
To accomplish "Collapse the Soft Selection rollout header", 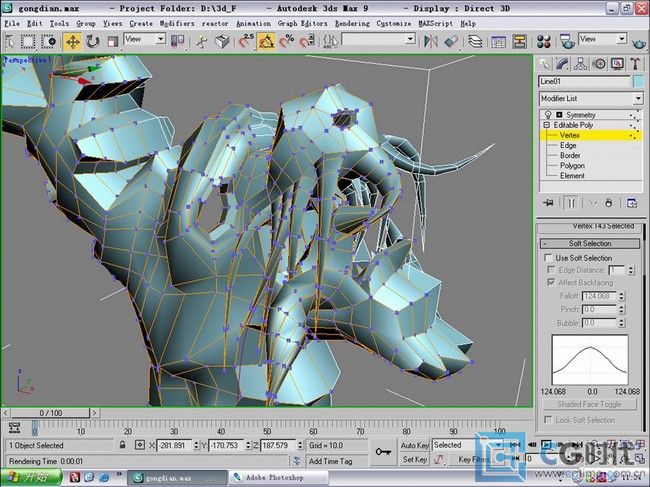I will (589, 243).
